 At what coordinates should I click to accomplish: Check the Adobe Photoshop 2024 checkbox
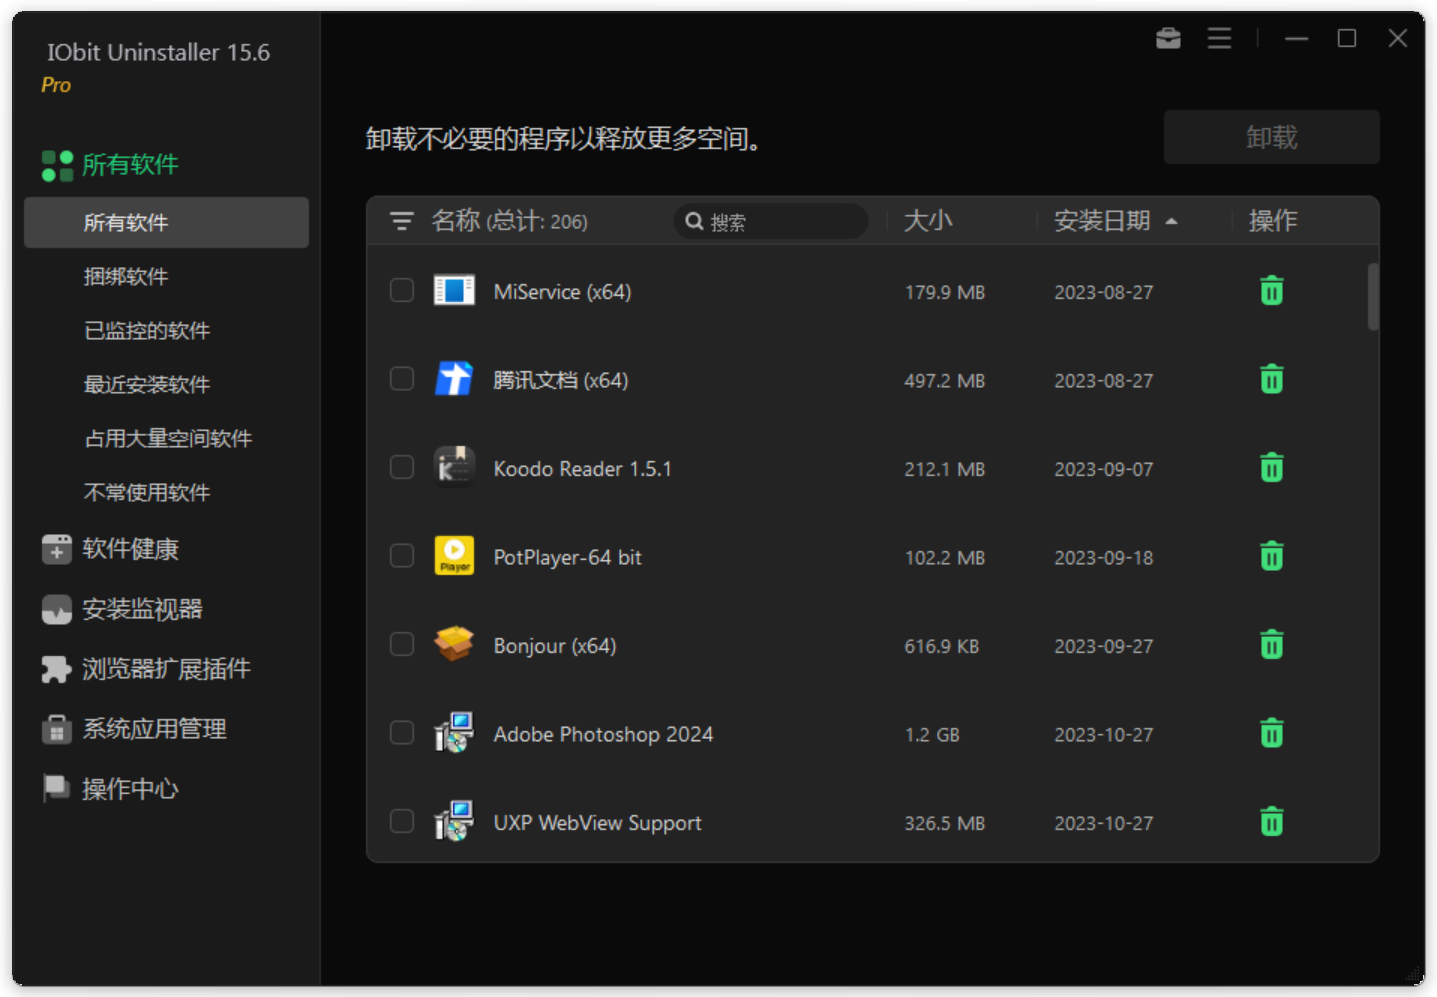pyautogui.click(x=402, y=733)
